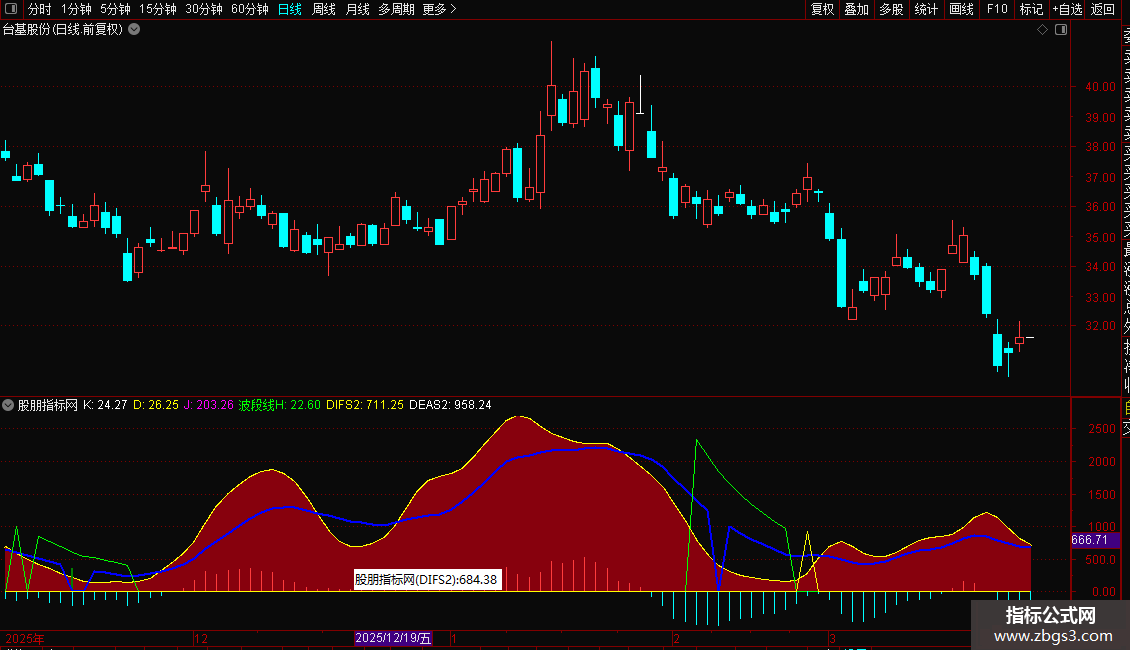Open the stock name dropdown arrow

pos(134,29)
